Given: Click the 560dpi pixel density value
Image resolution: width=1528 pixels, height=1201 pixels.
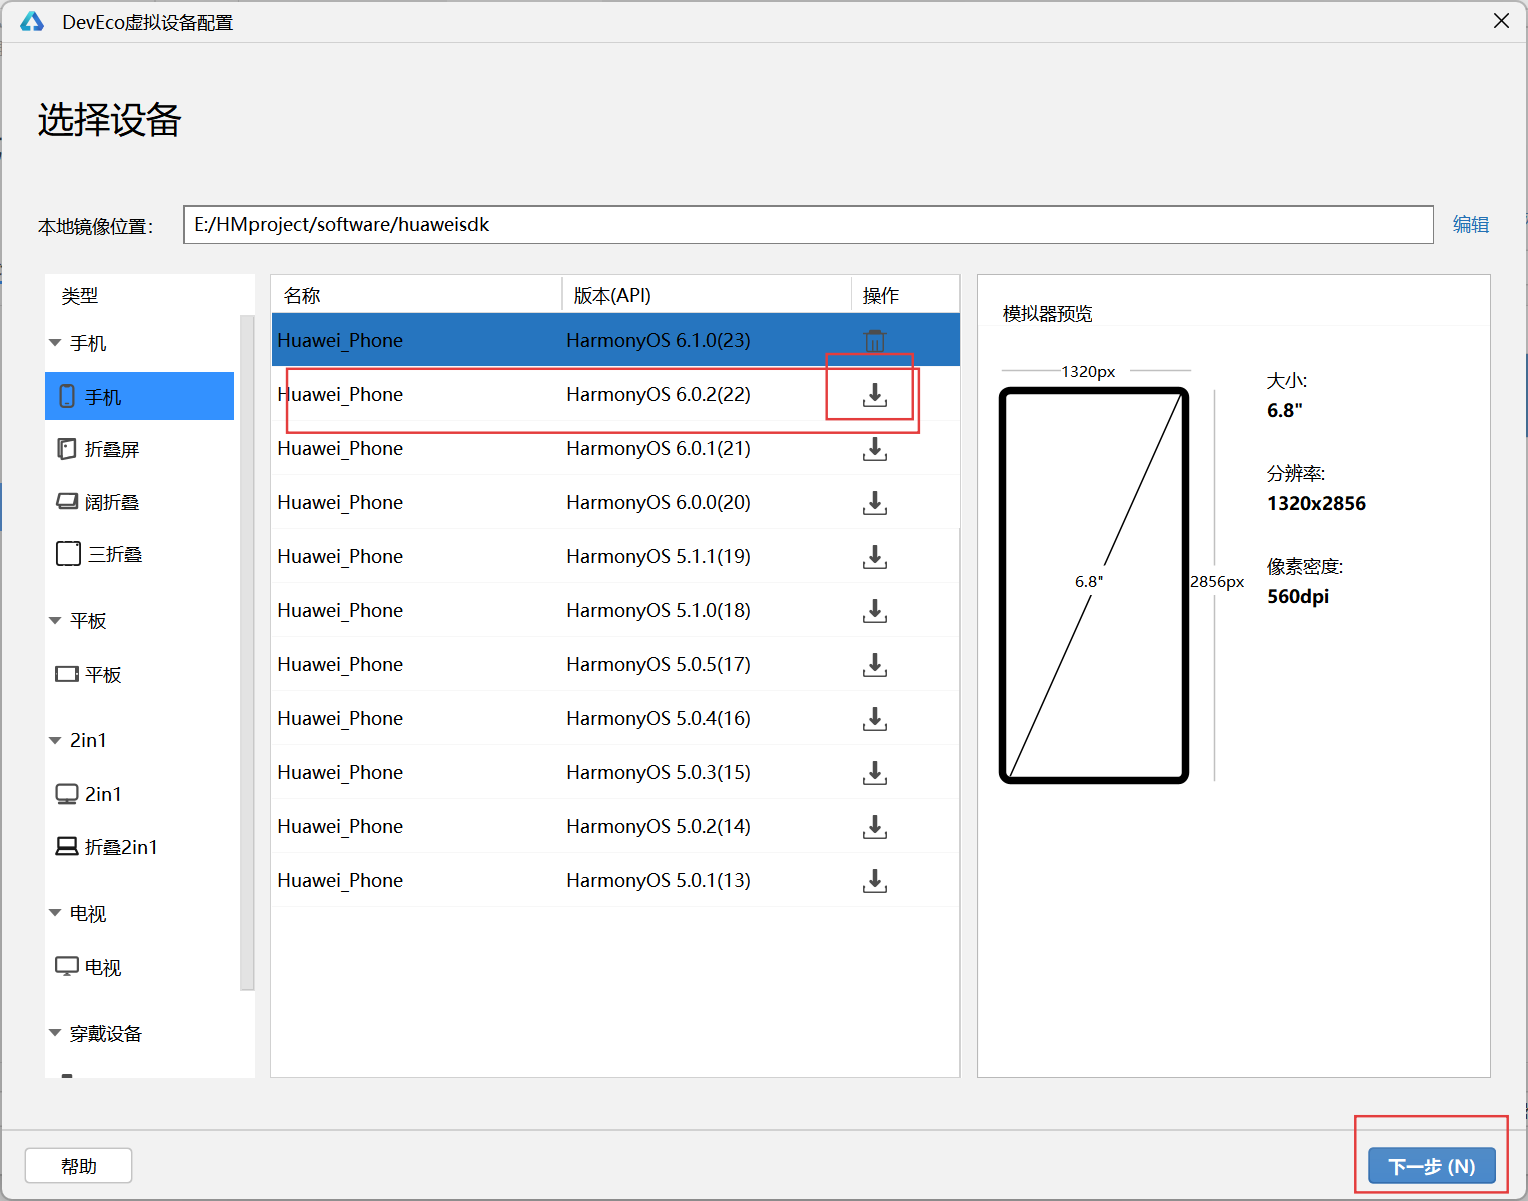Looking at the screenshot, I should 1298,596.
